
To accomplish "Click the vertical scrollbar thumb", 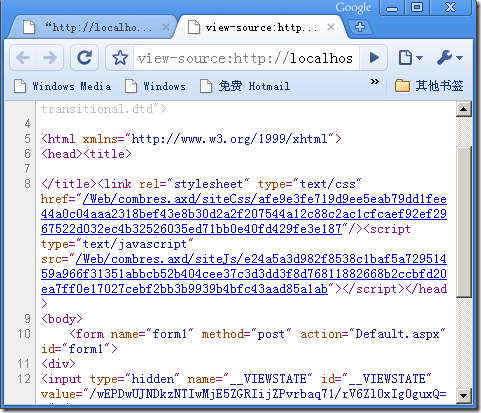I will tap(463, 222).
